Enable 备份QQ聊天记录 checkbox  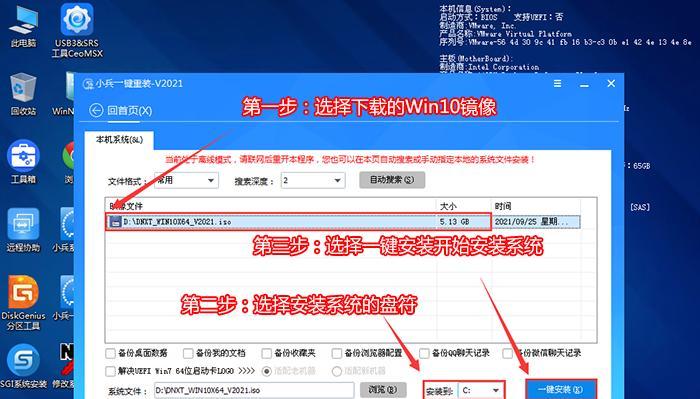tap(424, 353)
